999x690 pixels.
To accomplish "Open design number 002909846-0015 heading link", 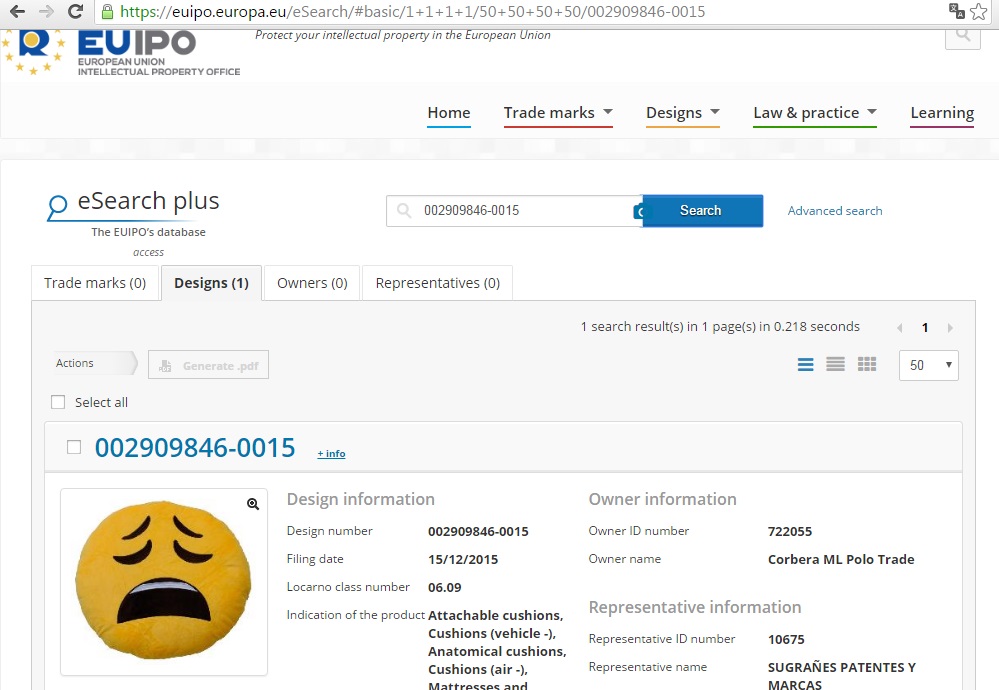I will [195, 447].
